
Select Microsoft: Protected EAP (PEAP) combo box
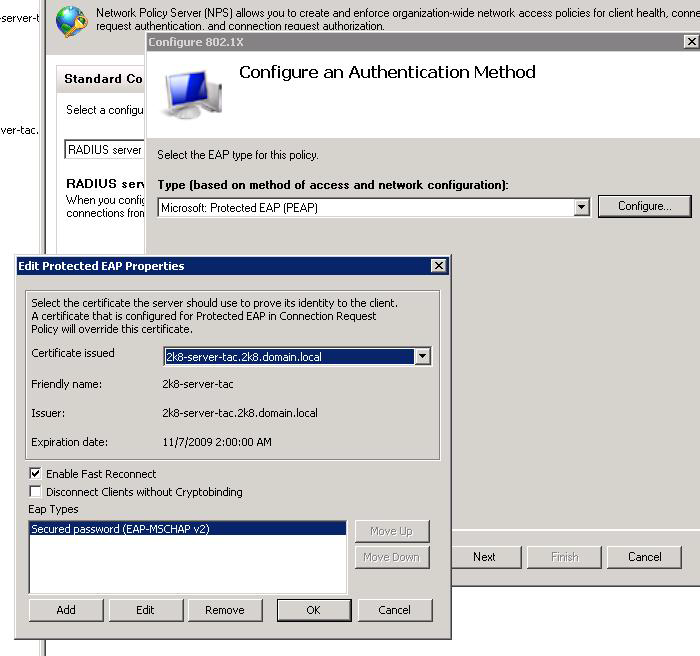coord(374,208)
